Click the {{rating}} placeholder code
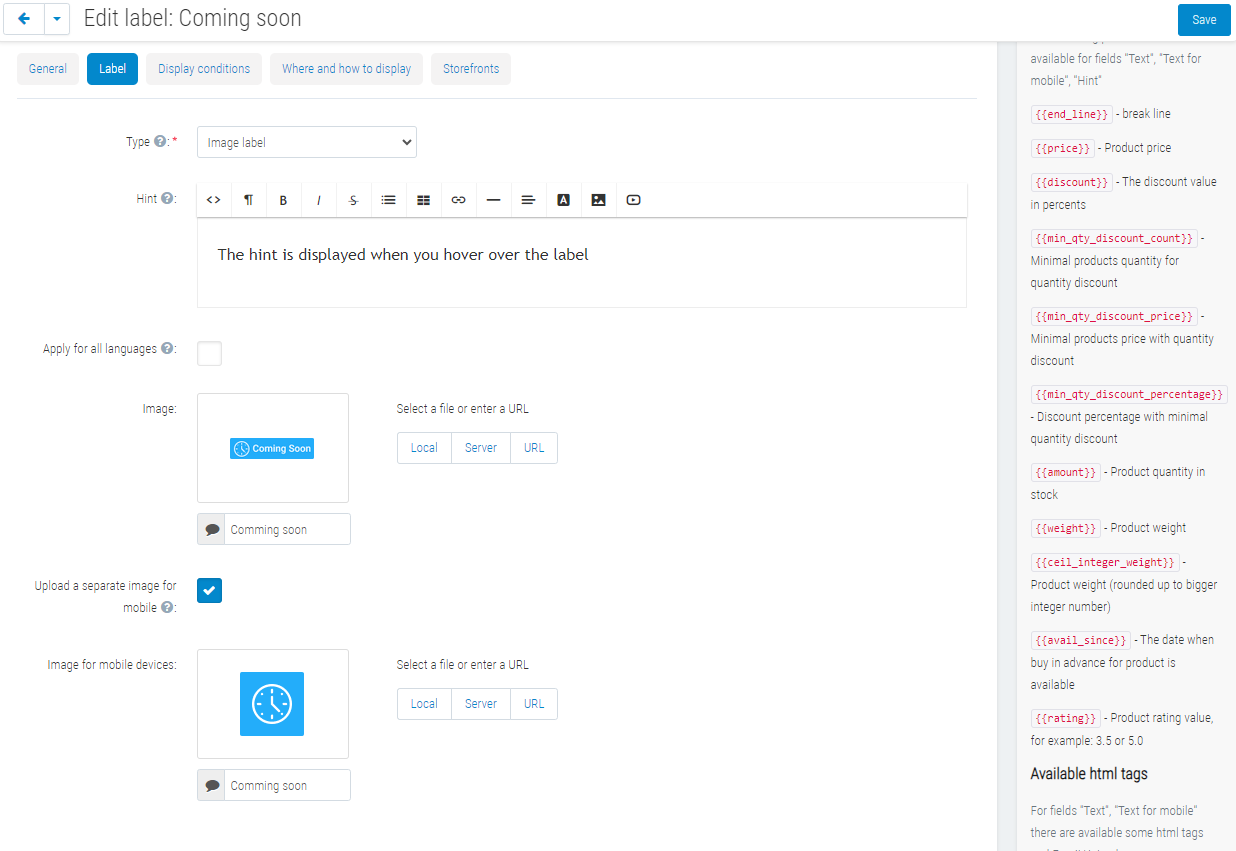Image resolution: width=1236 pixels, height=851 pixels. click(x=1066, y=718)
